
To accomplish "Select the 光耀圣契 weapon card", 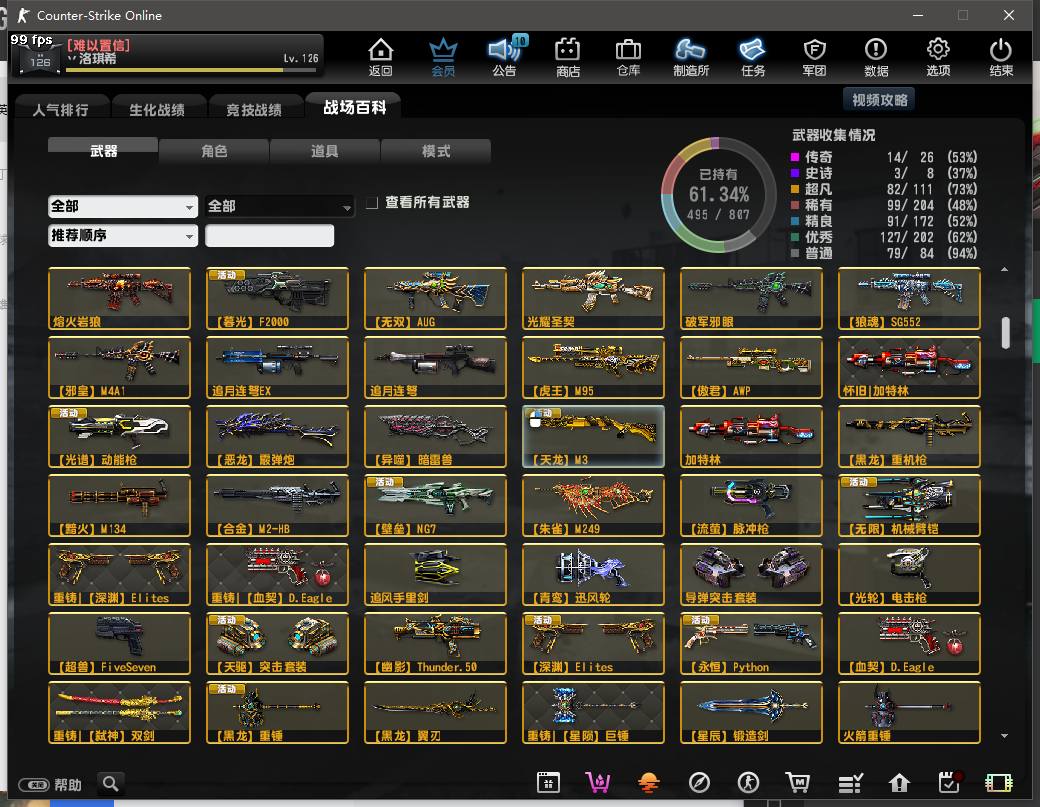I will pyautogui.click(x=593, y=298).
